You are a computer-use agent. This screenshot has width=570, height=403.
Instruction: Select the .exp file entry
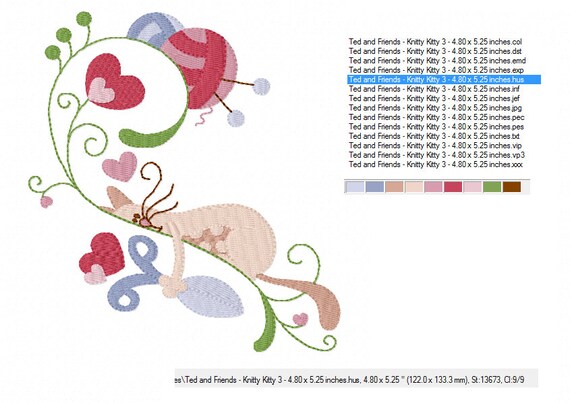(436, 70)
